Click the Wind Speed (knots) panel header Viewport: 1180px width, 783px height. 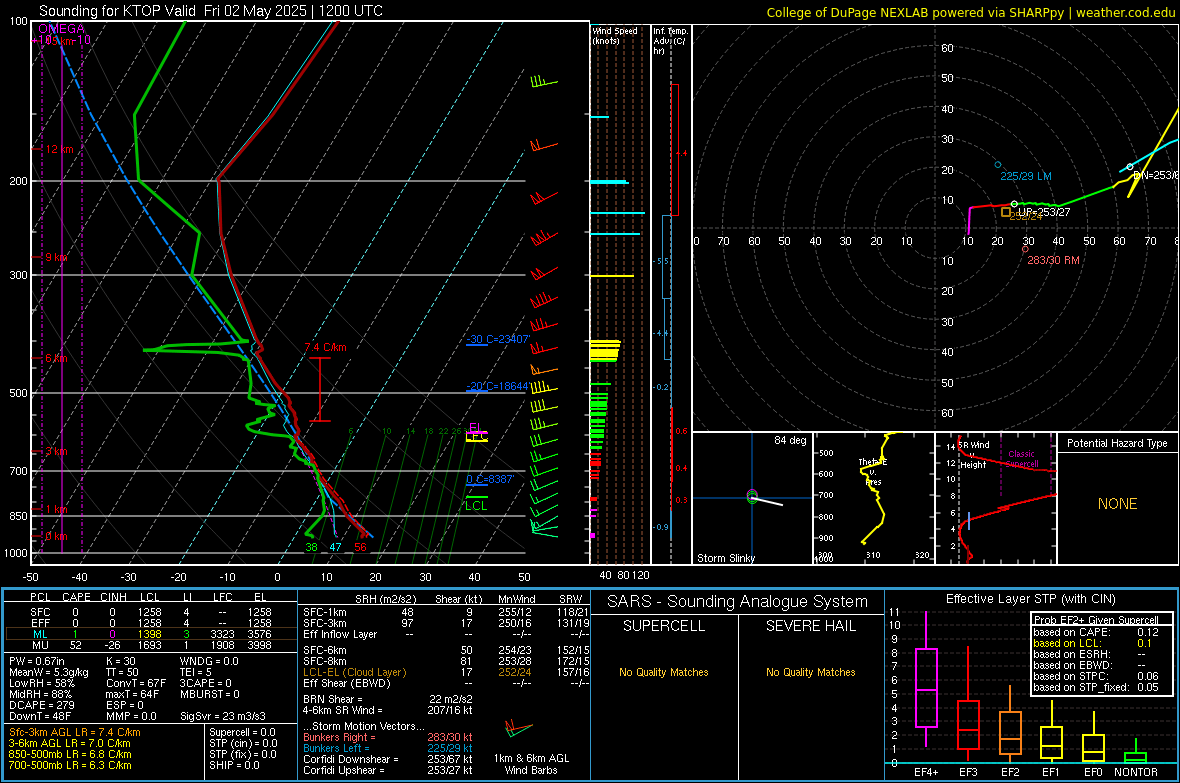(x=615, y=35)
